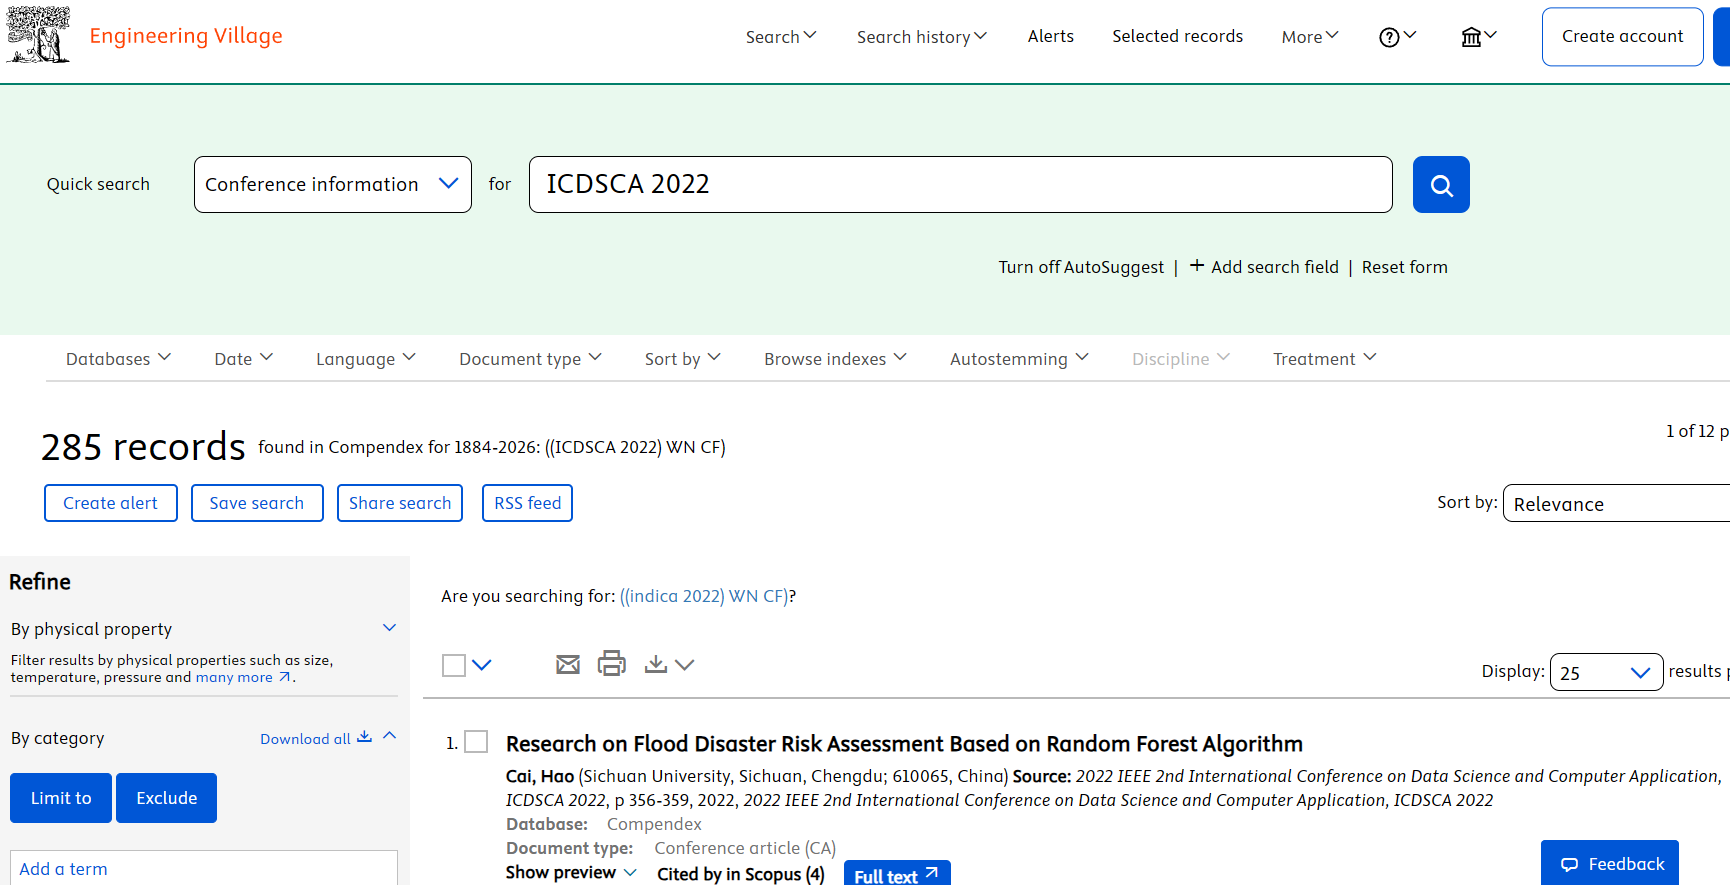Viewport: 1730px width, 885px height.
Task: Click the Reset form link
Action: (x=1404, y=267)
